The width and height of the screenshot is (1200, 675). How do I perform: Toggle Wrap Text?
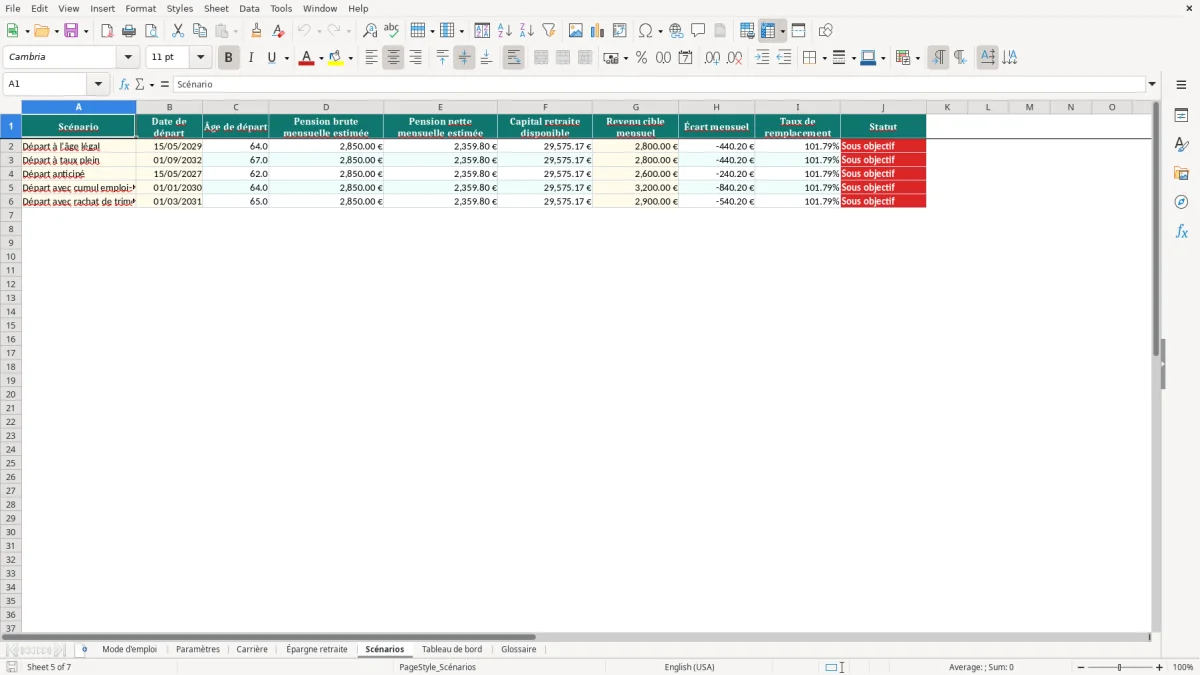pos(514,58)
